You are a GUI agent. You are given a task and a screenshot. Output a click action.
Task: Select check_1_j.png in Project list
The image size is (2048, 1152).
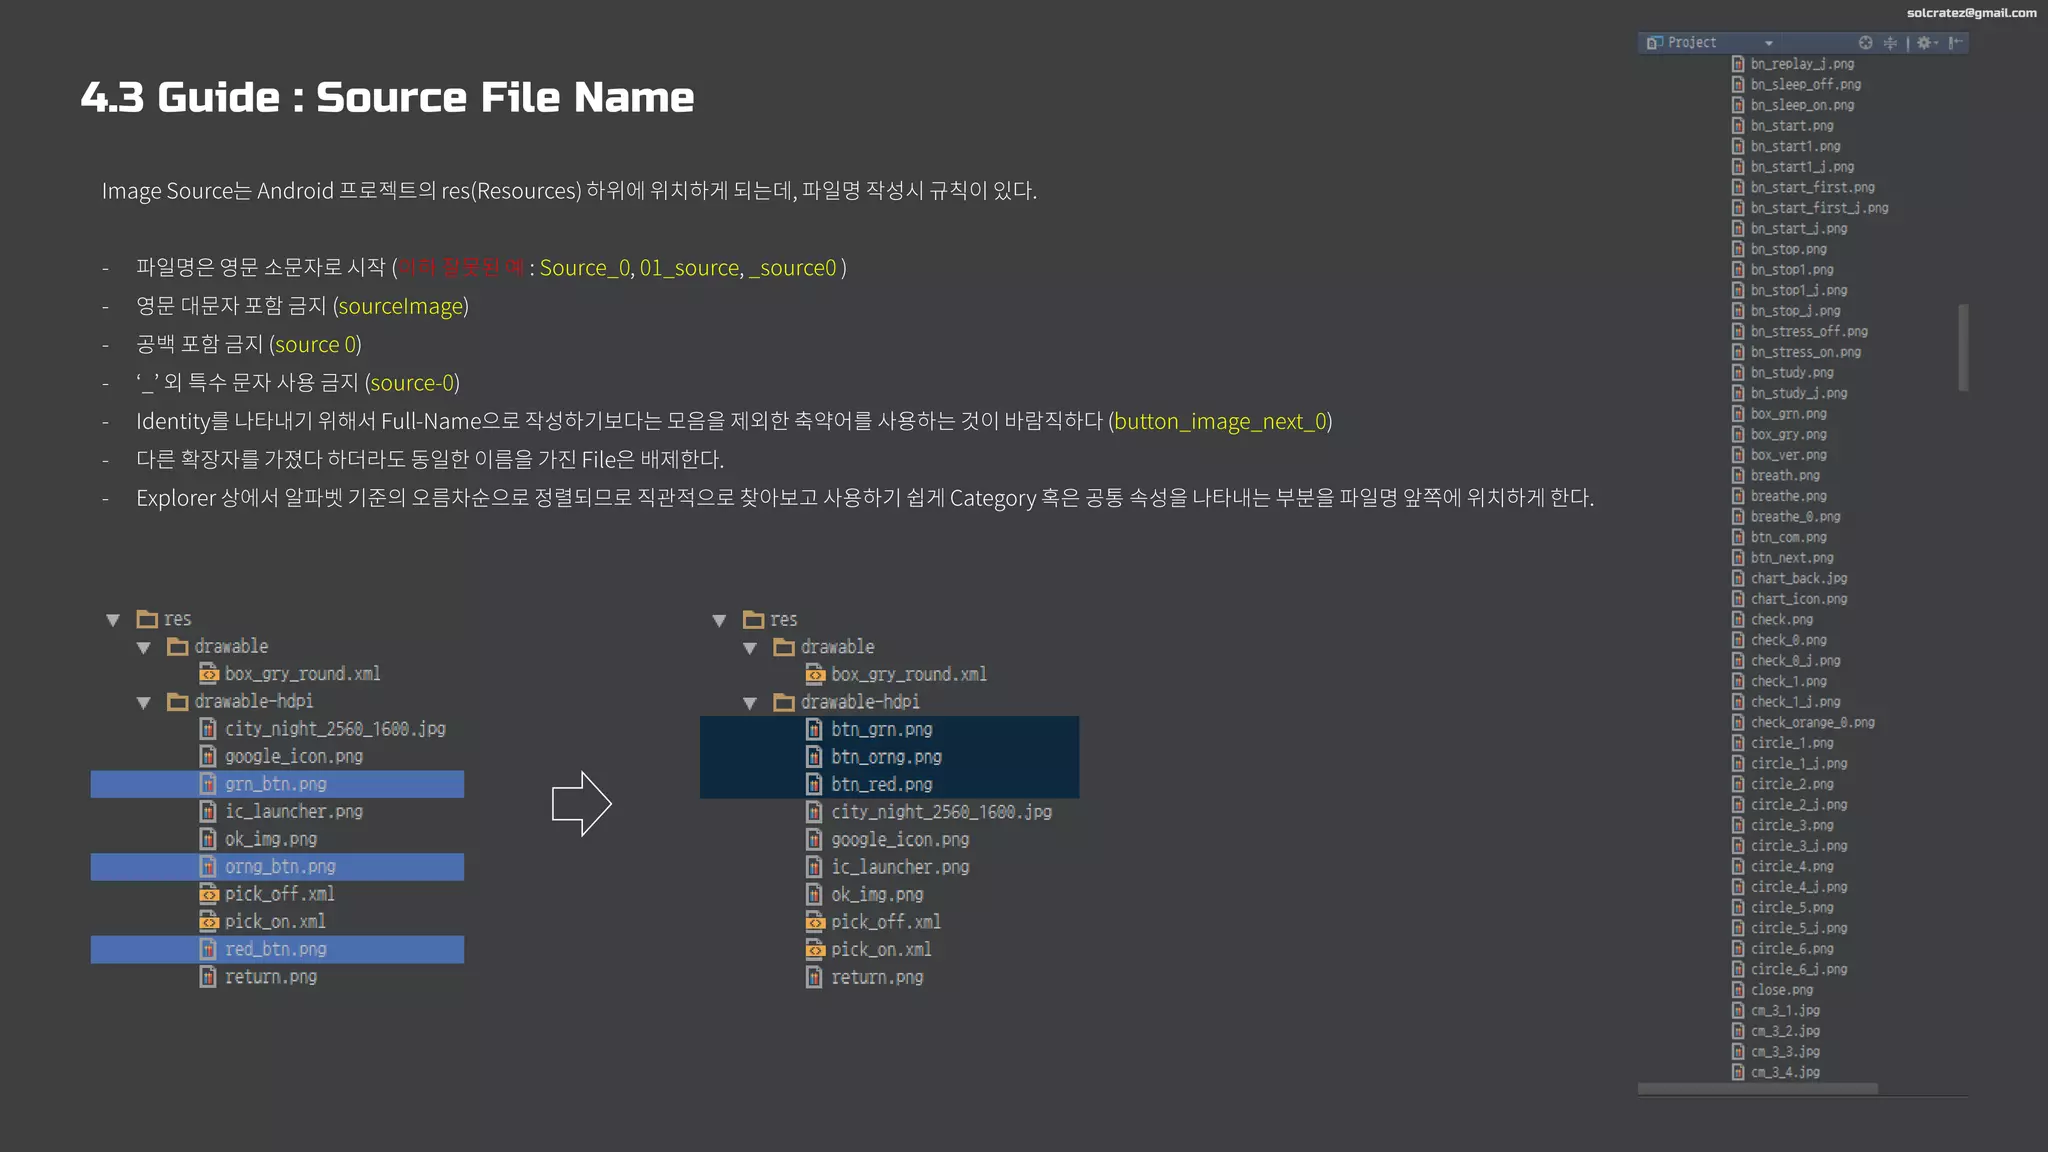tap(1795, 702)
